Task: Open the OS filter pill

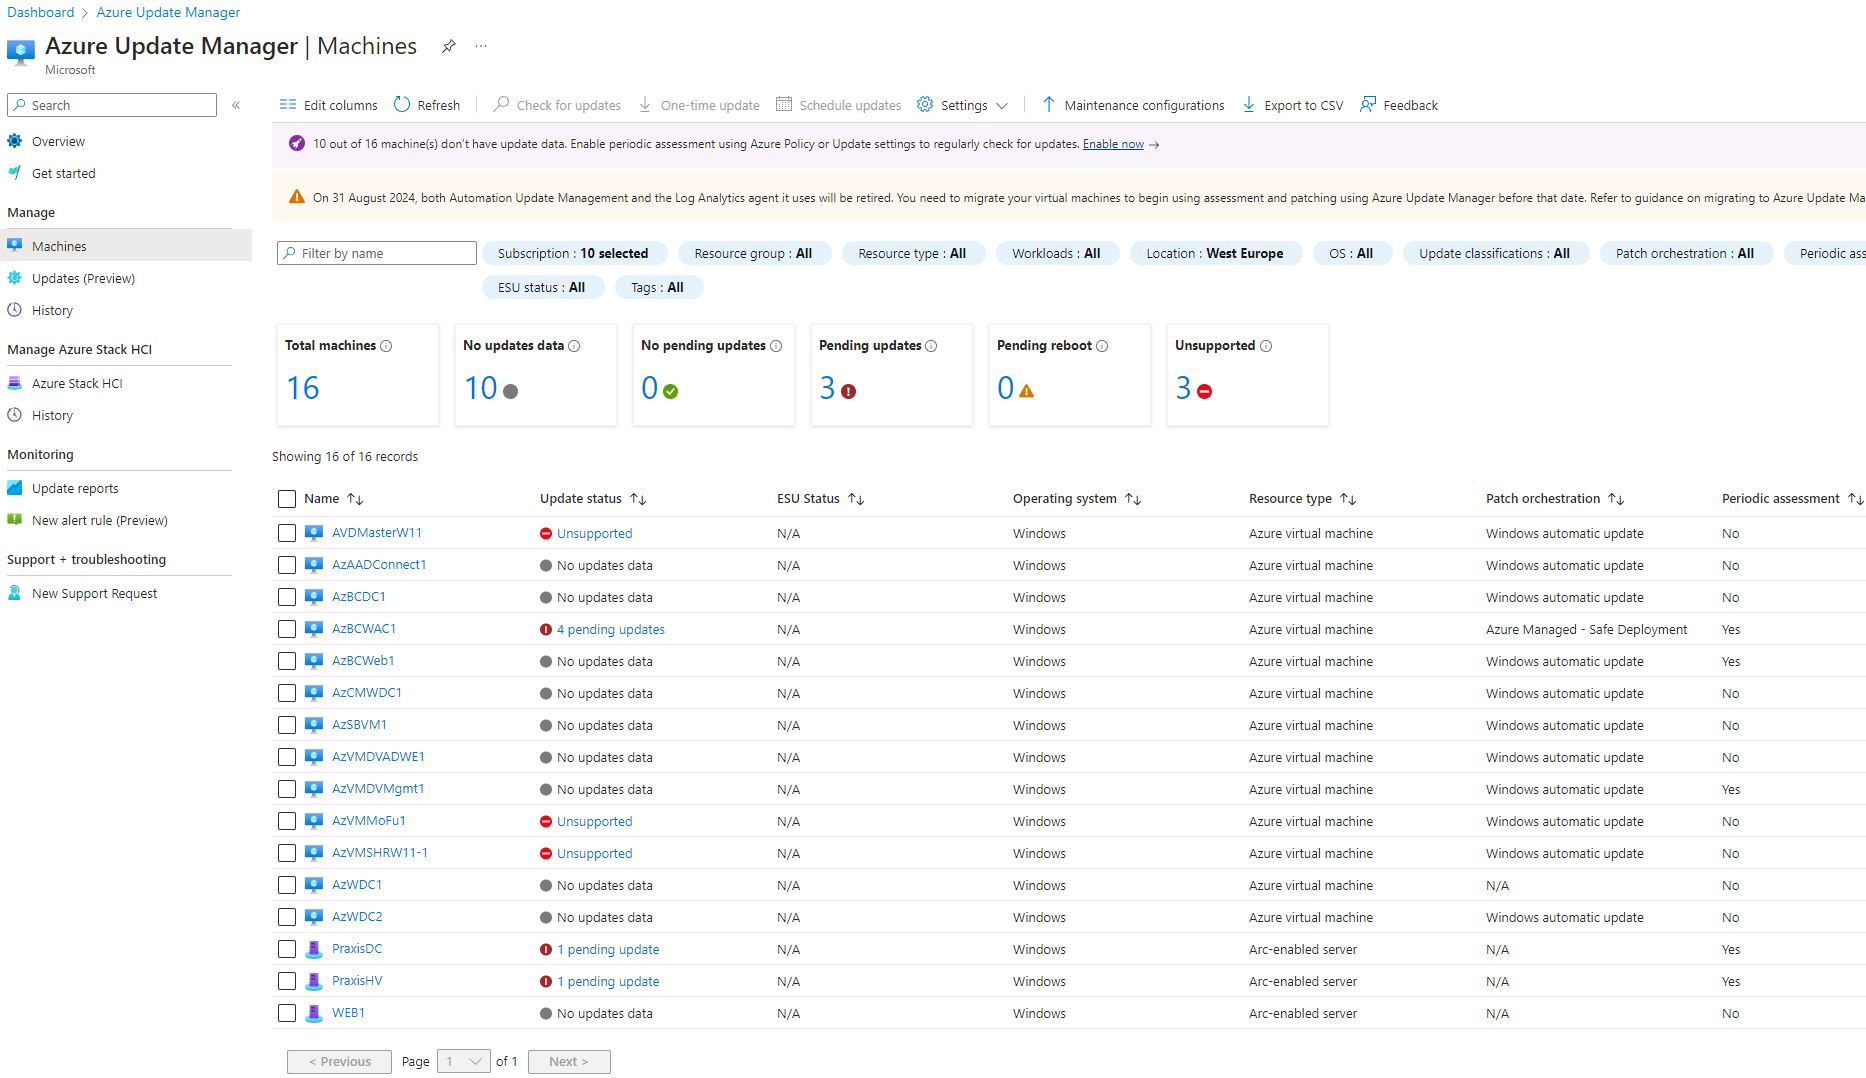Action: 1352,254
